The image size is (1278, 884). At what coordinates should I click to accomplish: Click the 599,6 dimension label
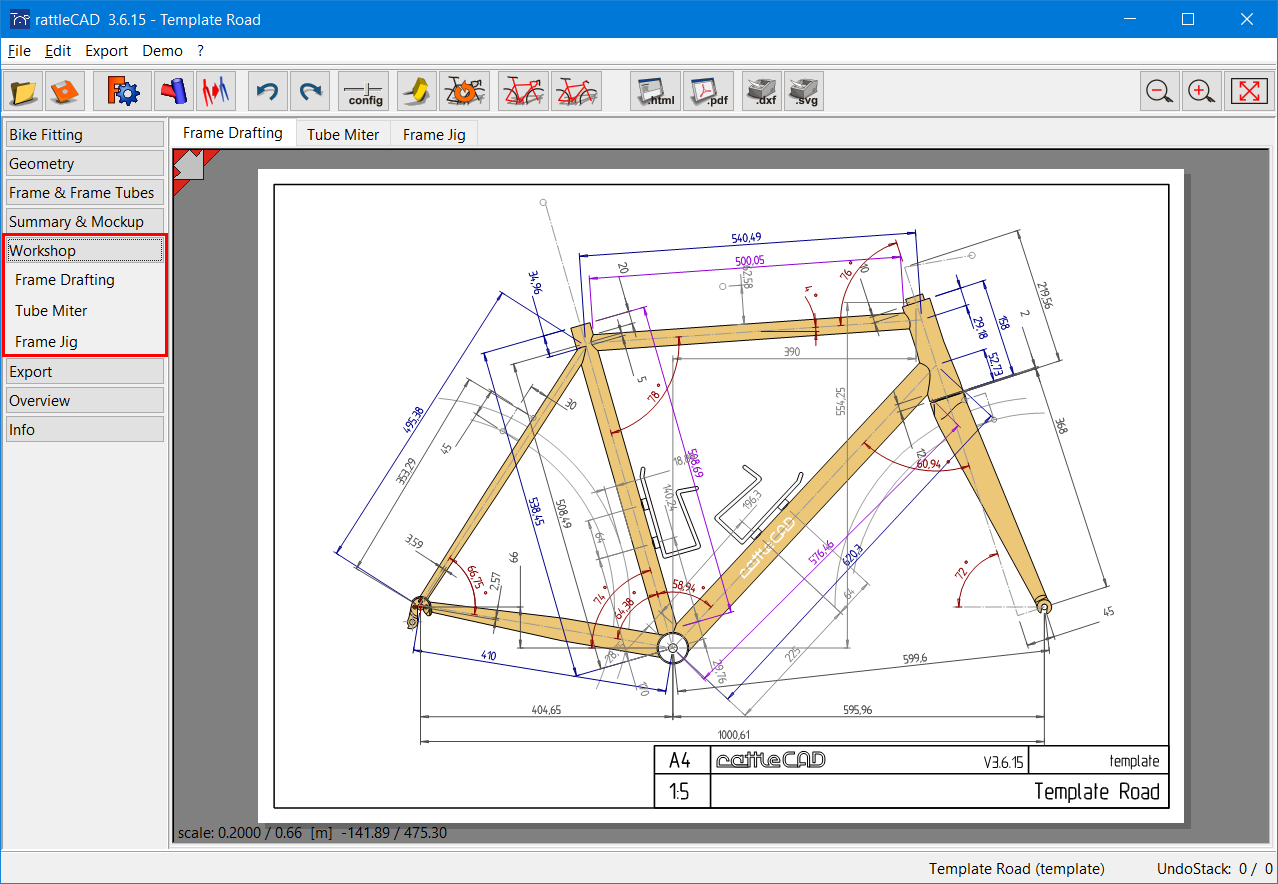tap(914, 657)
